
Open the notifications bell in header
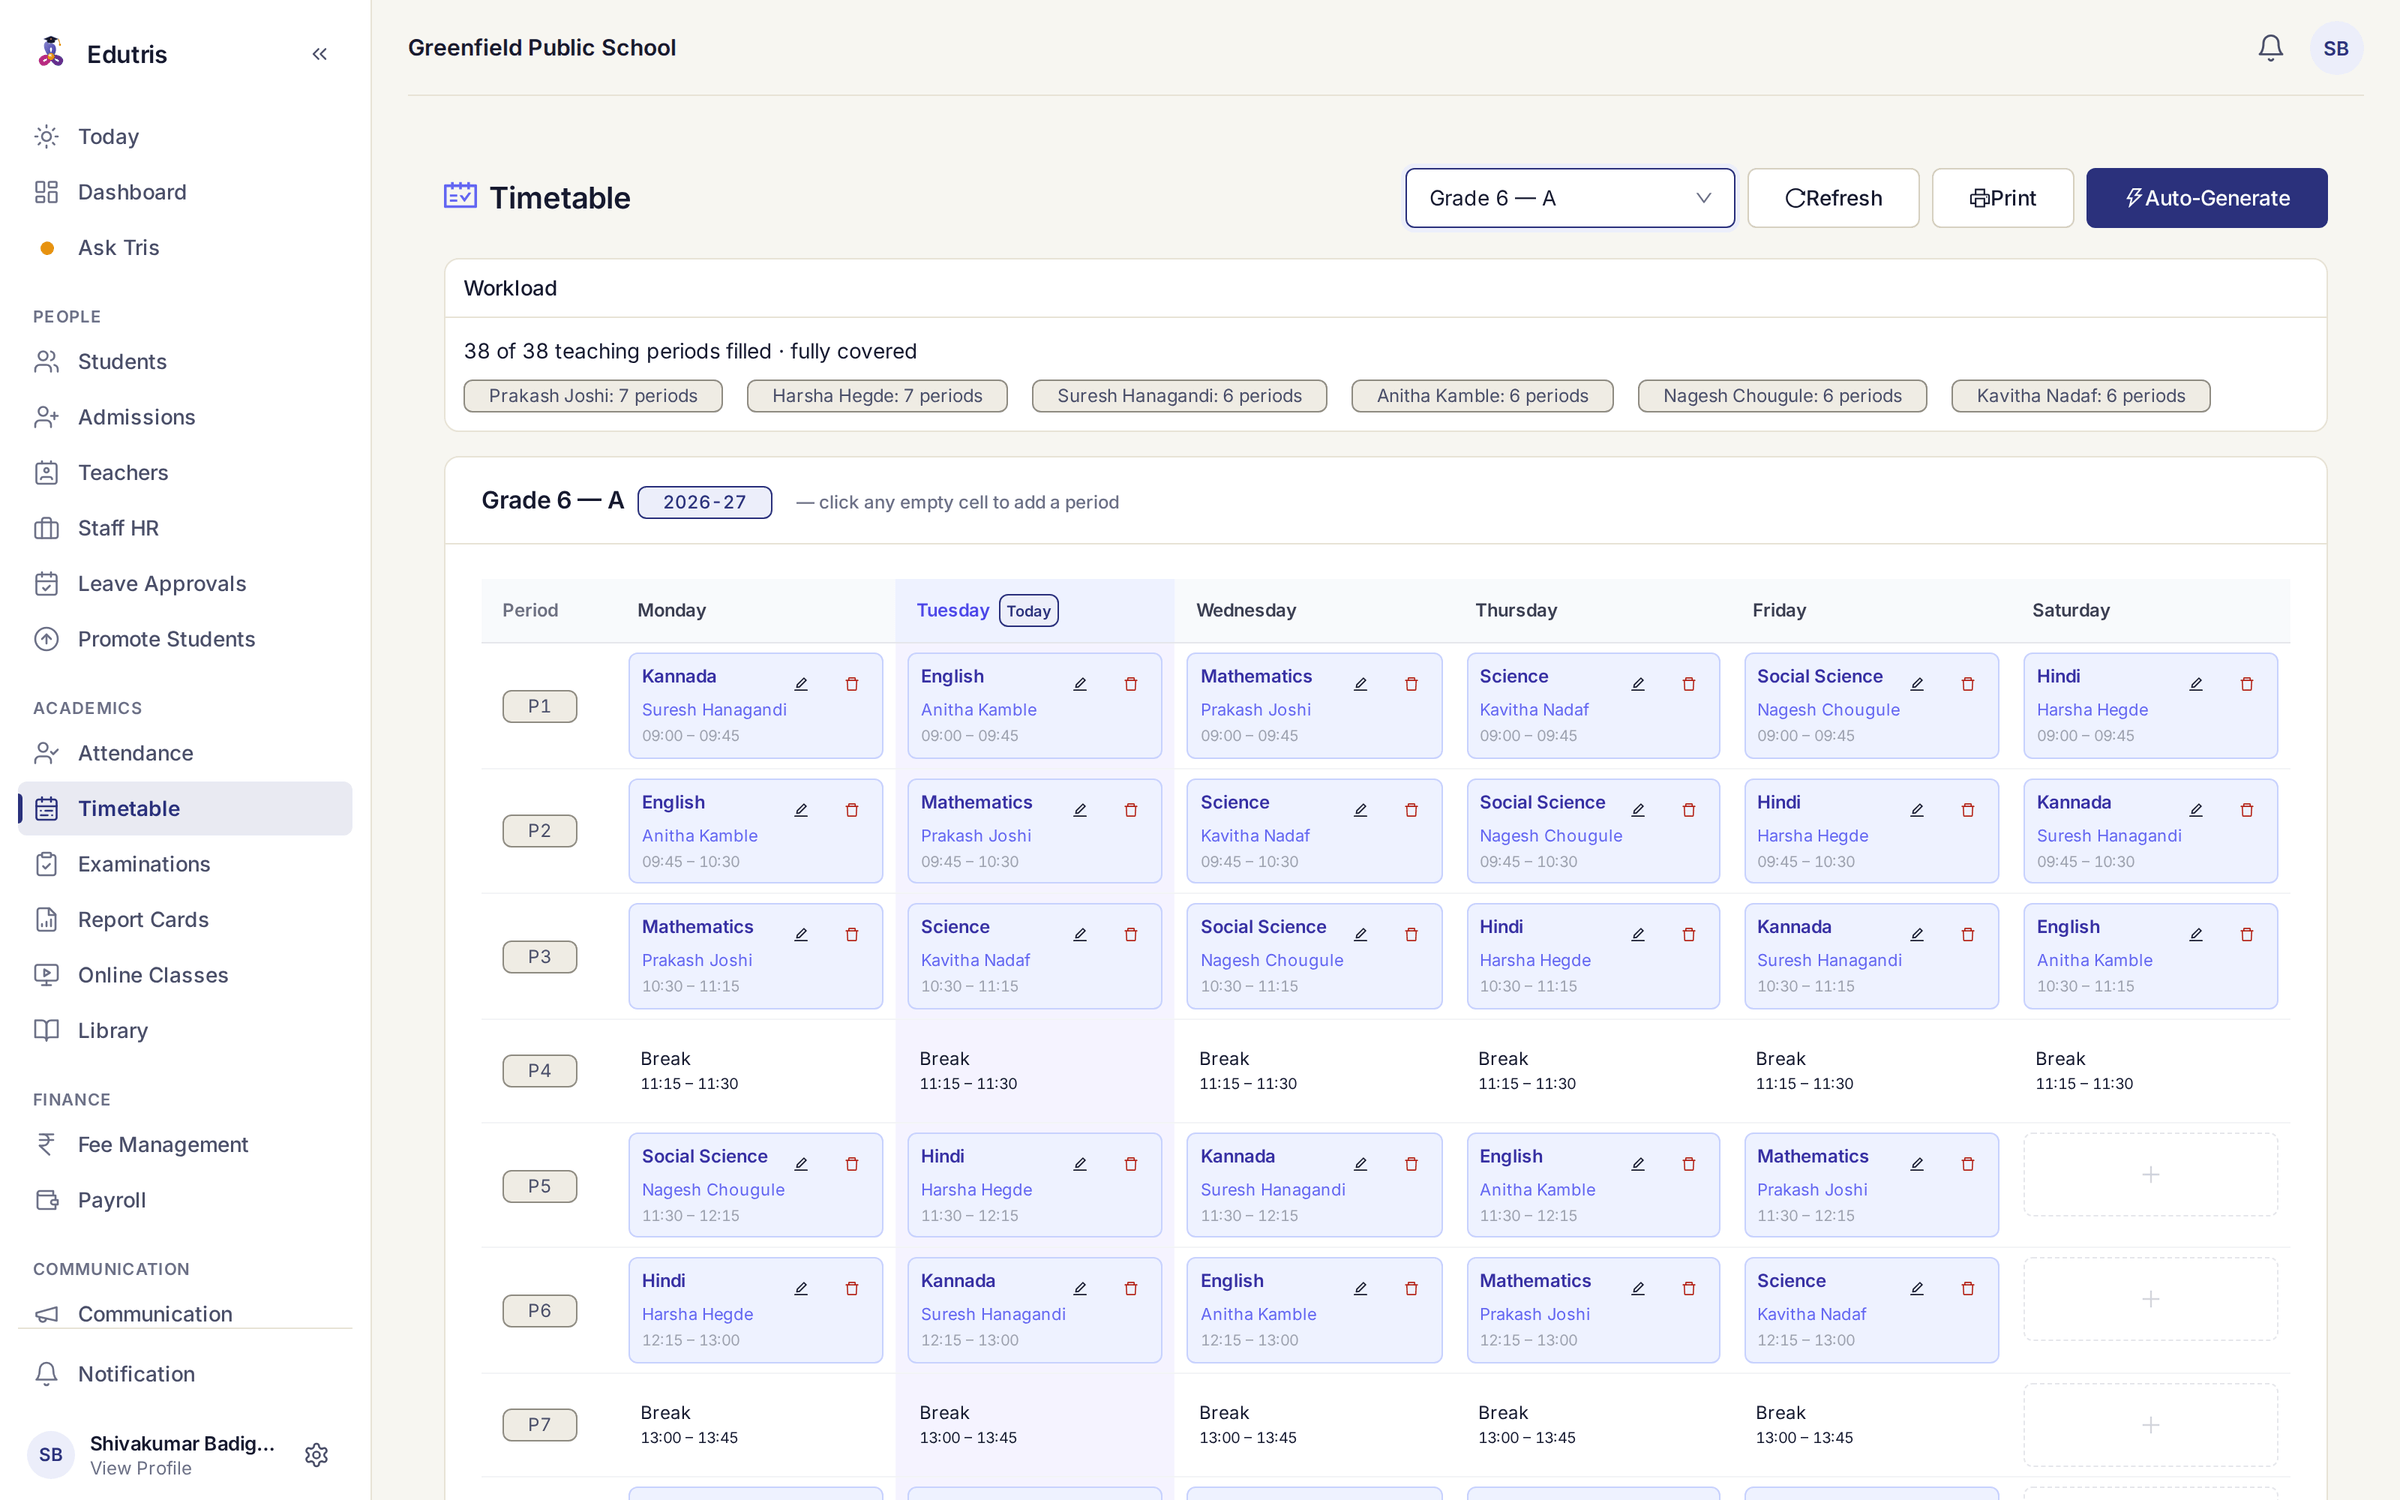click(x=2270, y=48)
